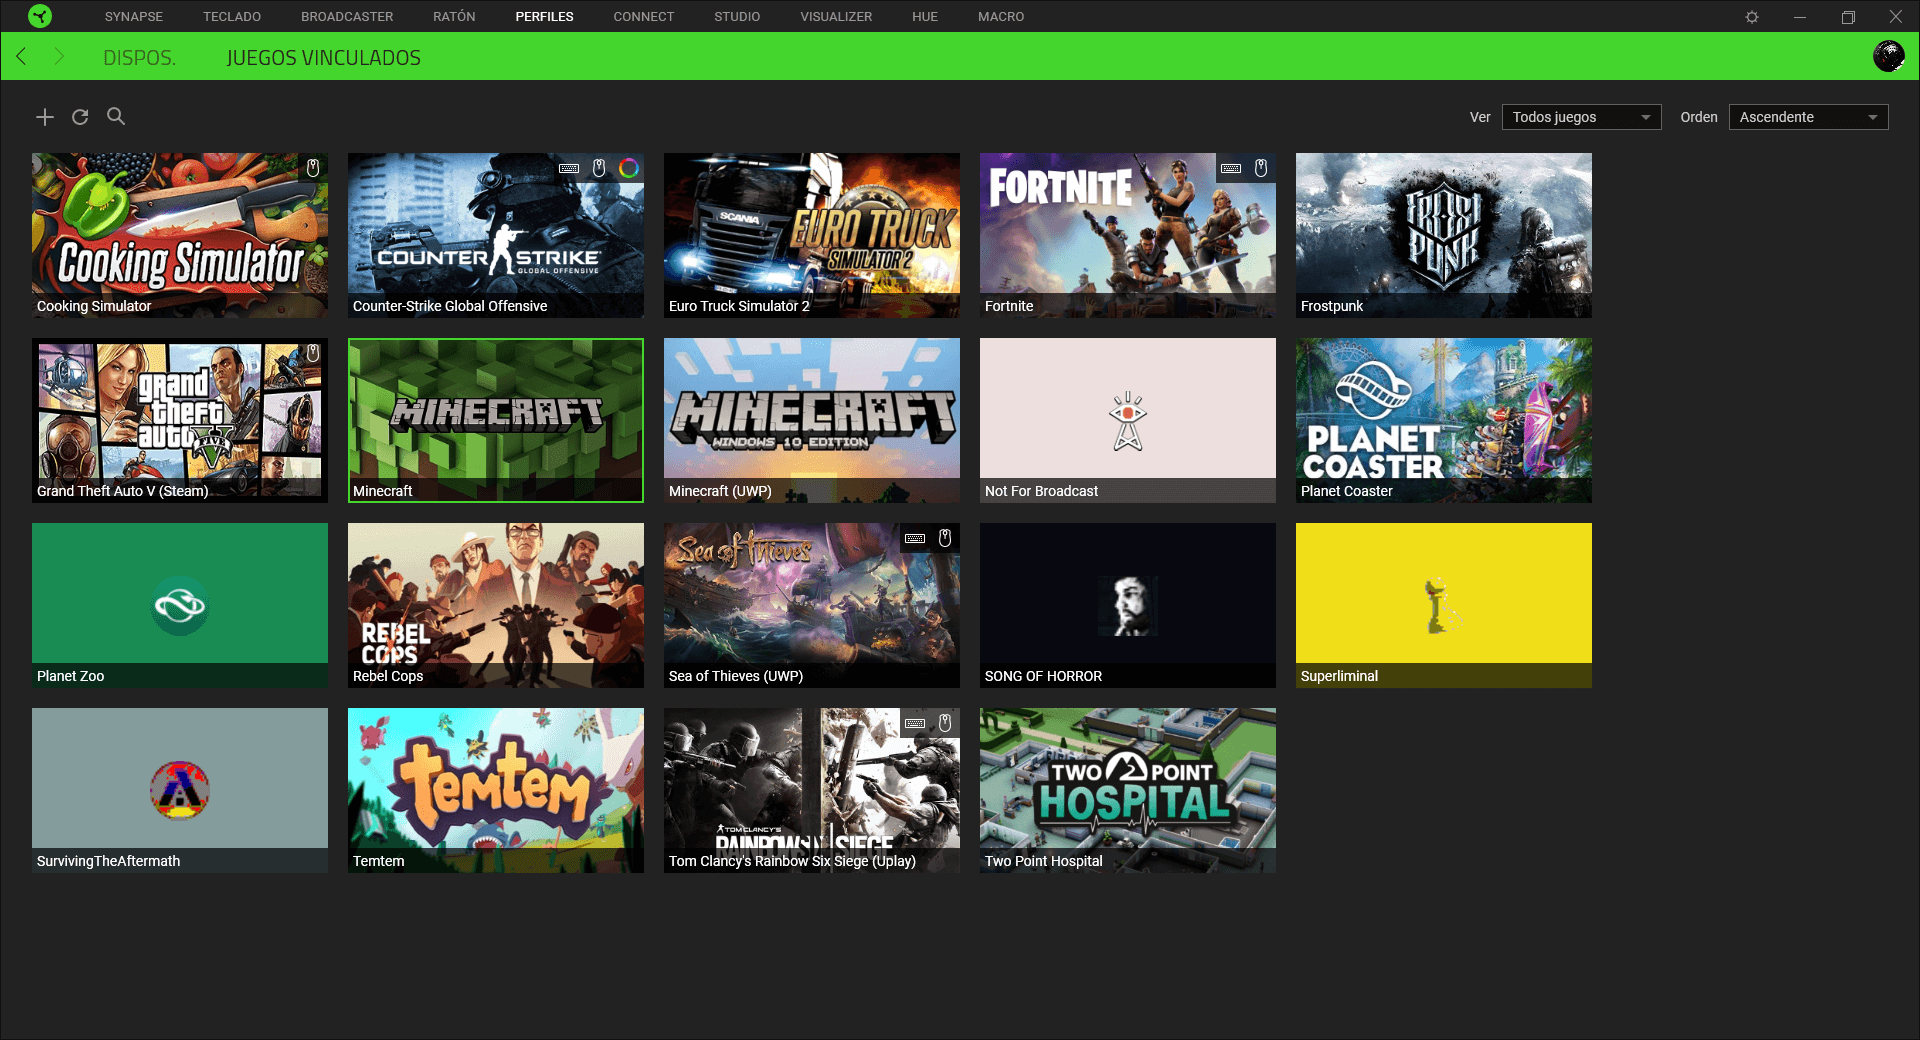
Task: Open Not For Broadcast tile
Action: click(x=1128, y=420)
